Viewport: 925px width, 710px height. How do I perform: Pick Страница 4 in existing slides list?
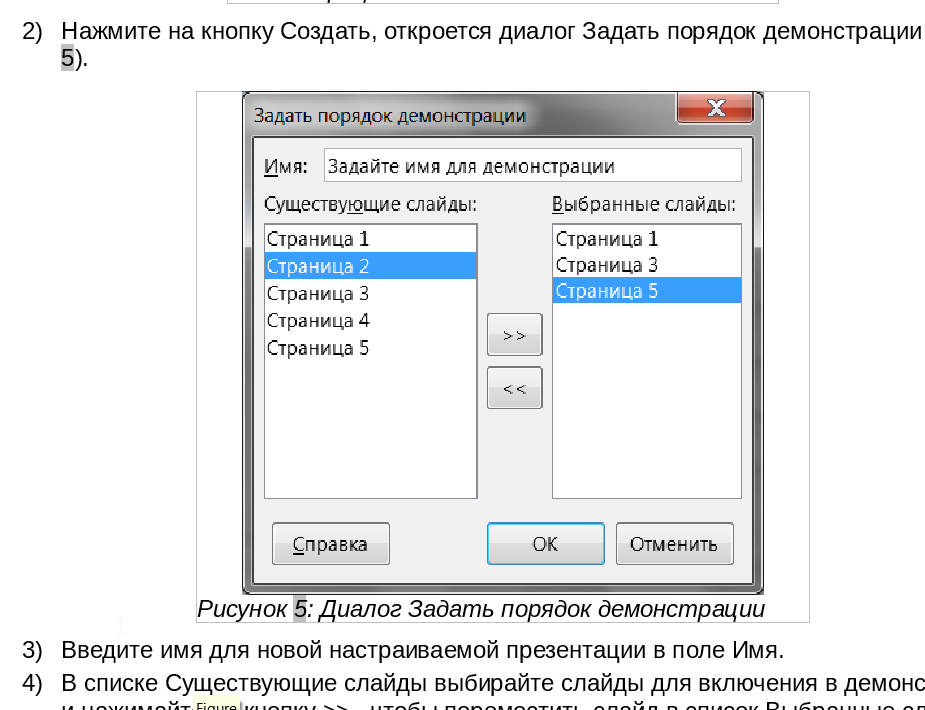tap(318, 320)
